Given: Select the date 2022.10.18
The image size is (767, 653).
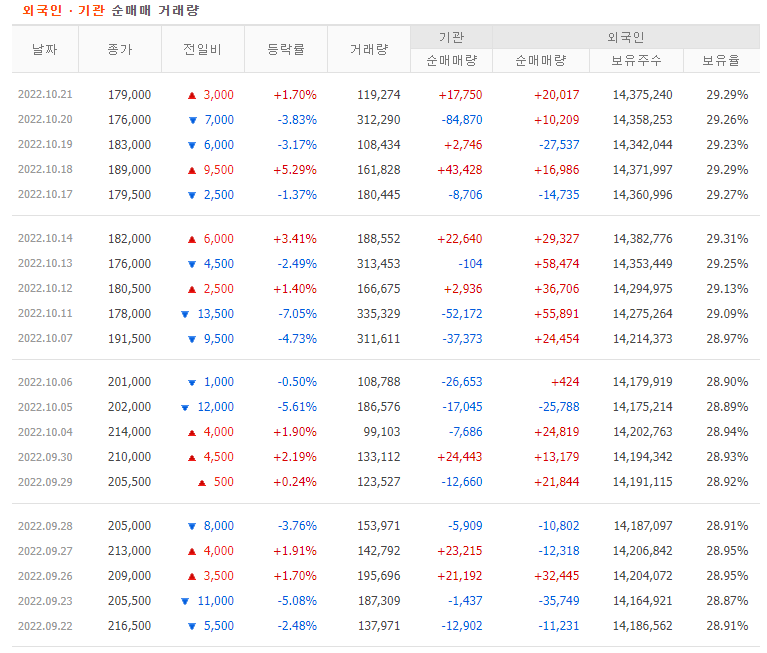Looking at the screenshot, I should 45,169.
